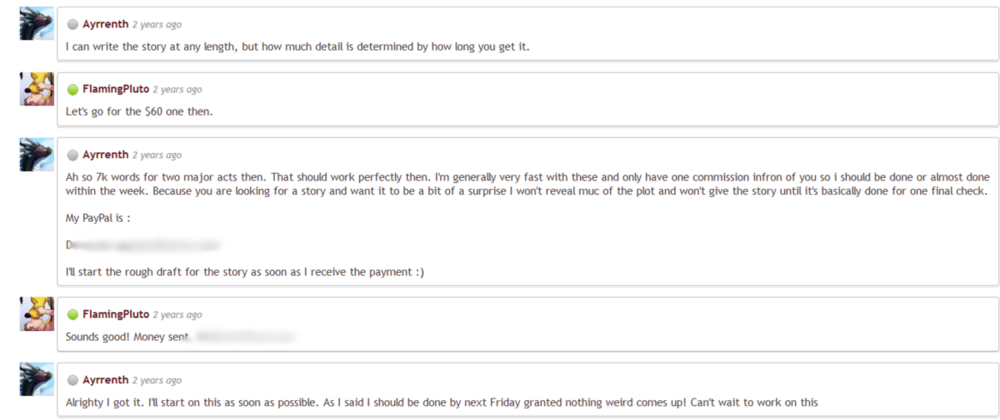Visit the Ayrrenth profile link above "Alrighty I got it"

click(105, 380)
